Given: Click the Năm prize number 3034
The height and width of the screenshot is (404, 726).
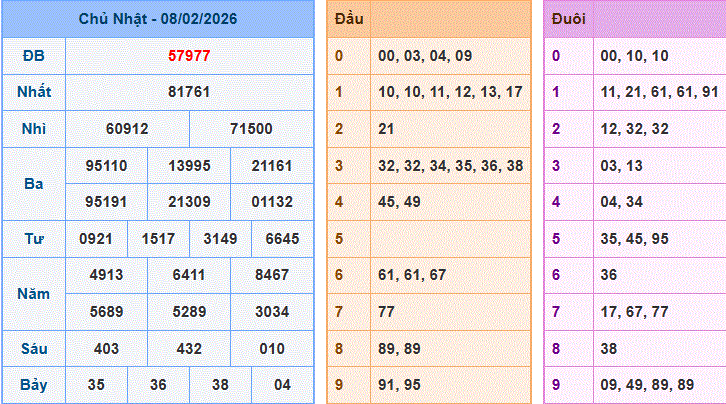Looking at the screenshot, I should pyautogui.click(x=272, y=312).
